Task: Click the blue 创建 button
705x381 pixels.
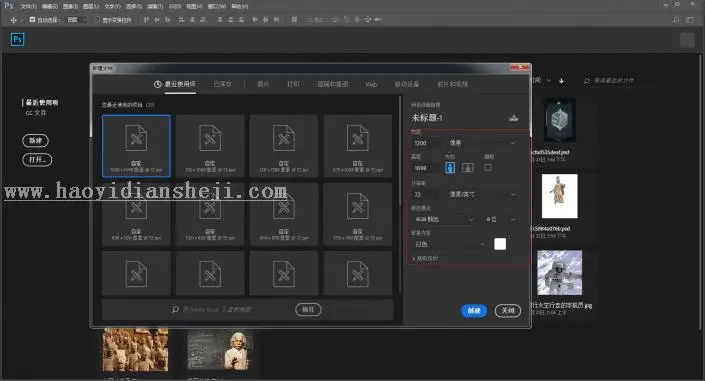Action: pos(474,310)
